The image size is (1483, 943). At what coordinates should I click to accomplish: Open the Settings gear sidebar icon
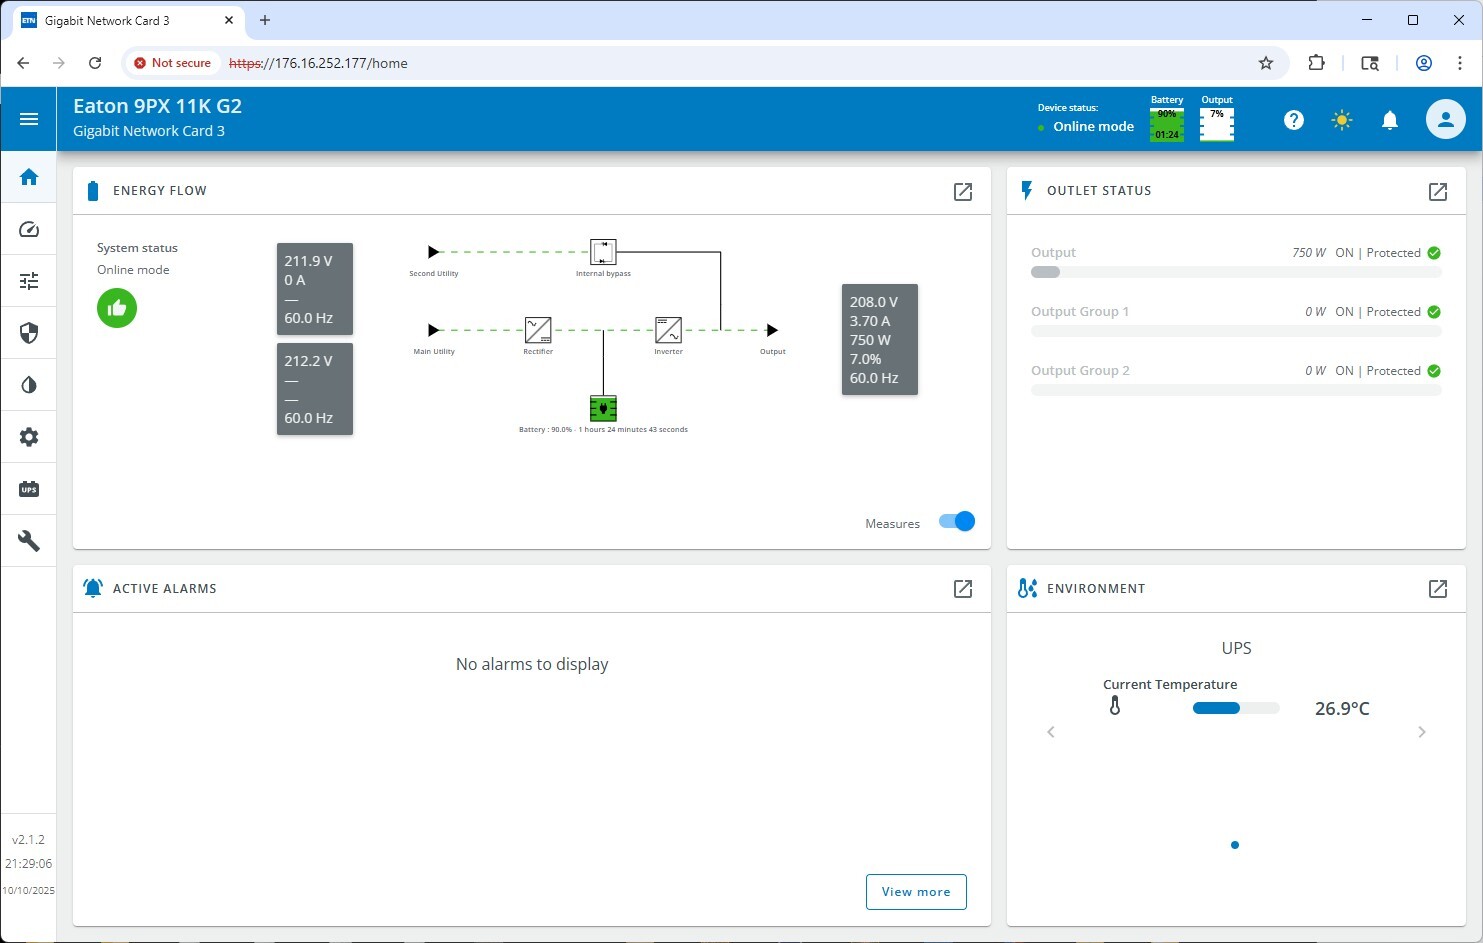pos(29,437)
